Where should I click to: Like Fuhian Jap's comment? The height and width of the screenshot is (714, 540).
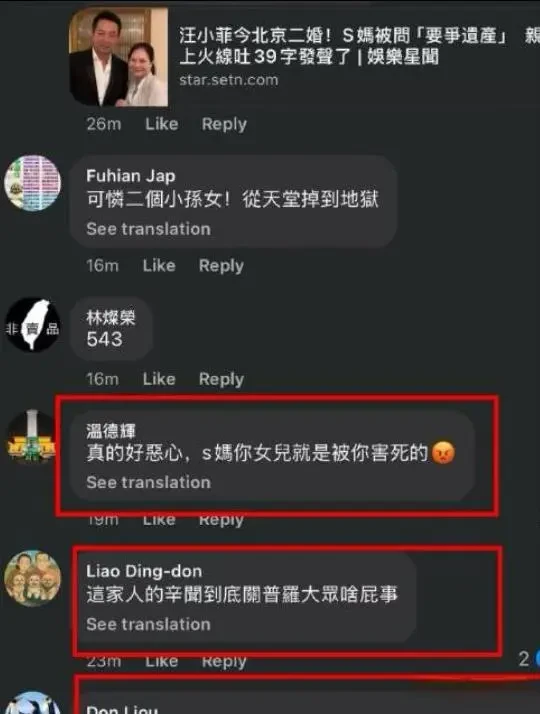[x=159, y=265]
